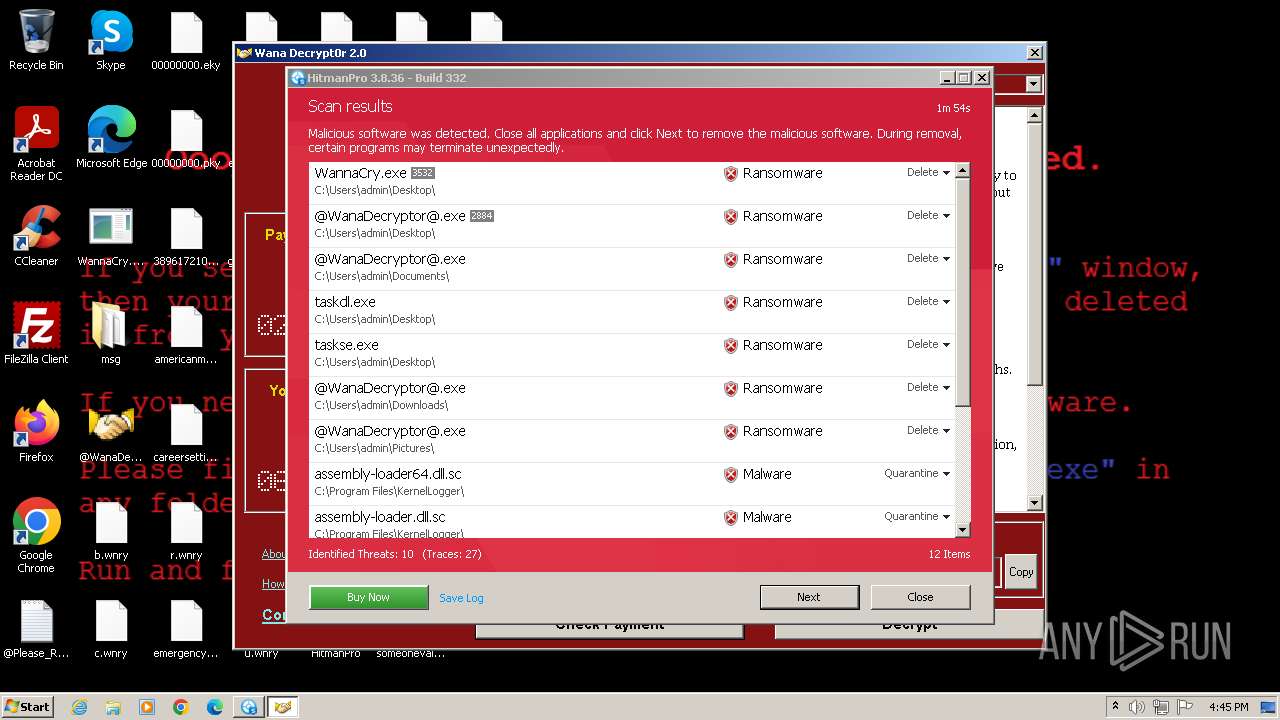The width and height of the screenshot is (1280, 720).
Task: Click ransomware shield icon for WannaCry.exe
Action: tap(731, 173)
